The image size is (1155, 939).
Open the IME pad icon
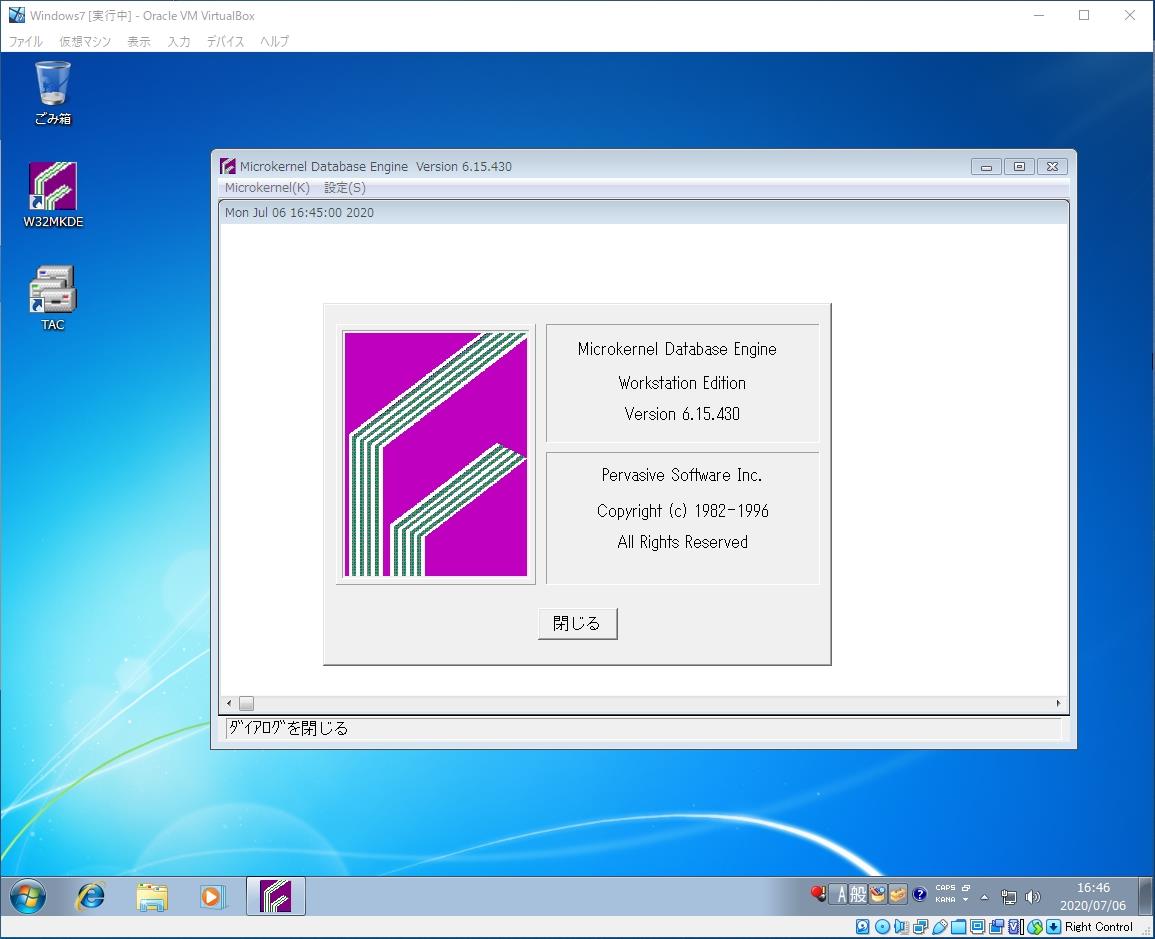click(877, 895)
